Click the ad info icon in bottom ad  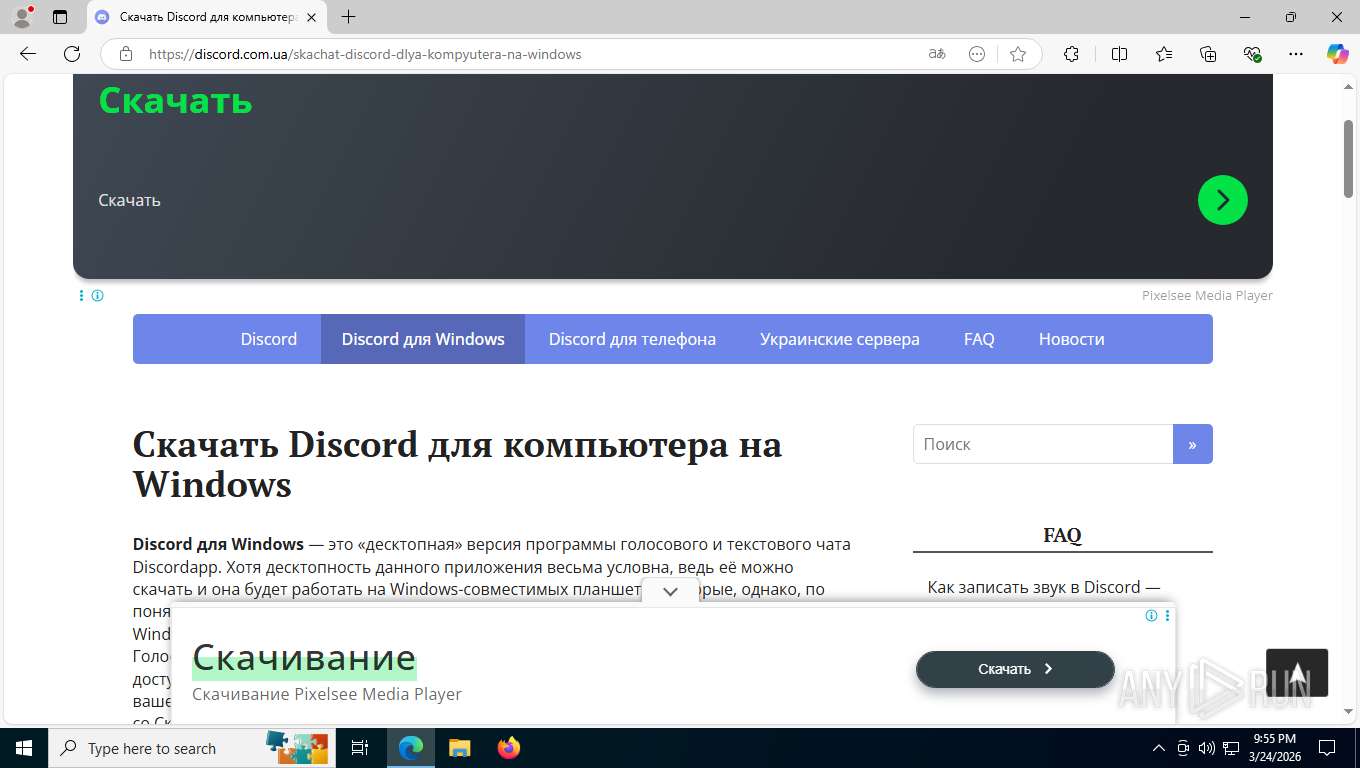click(x=1151, y=616)
